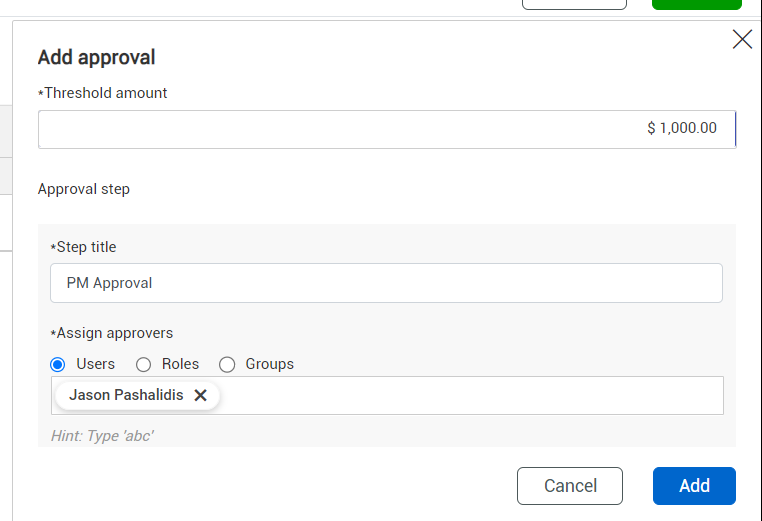
Task: Click the Assign approvers label
Action: (114, 333)
